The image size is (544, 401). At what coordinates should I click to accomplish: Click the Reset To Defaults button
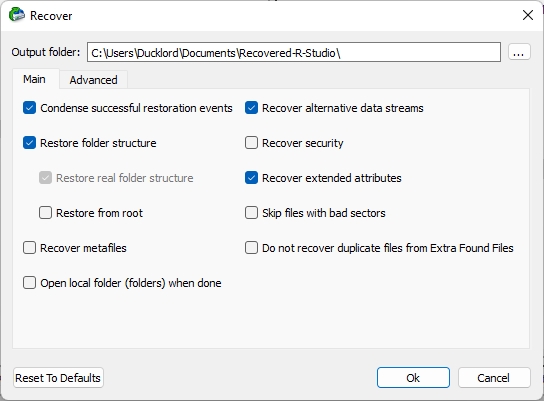click(x=58, y=378)
